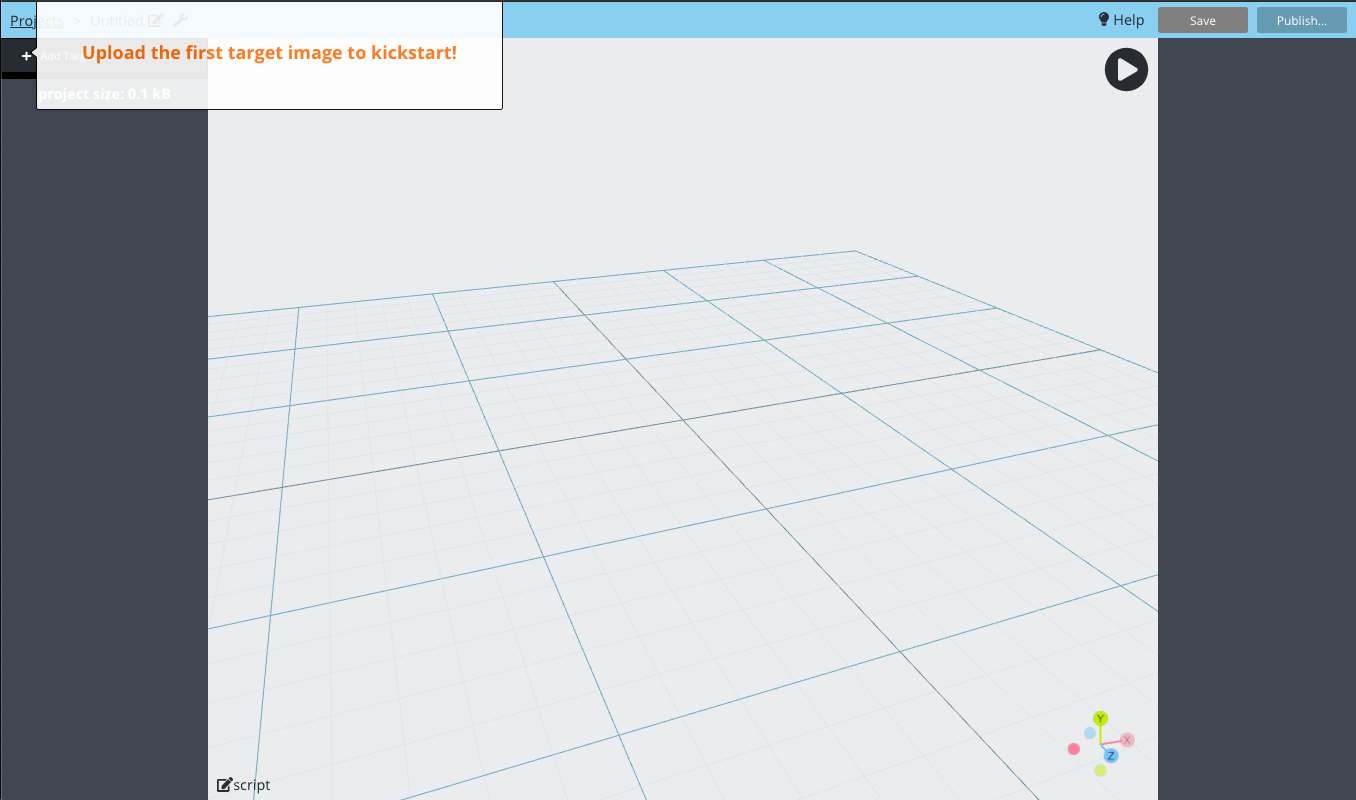Screen dimensions: 1356x800
Task: Click the Untitled project name
Action: (x=116, y=20)
